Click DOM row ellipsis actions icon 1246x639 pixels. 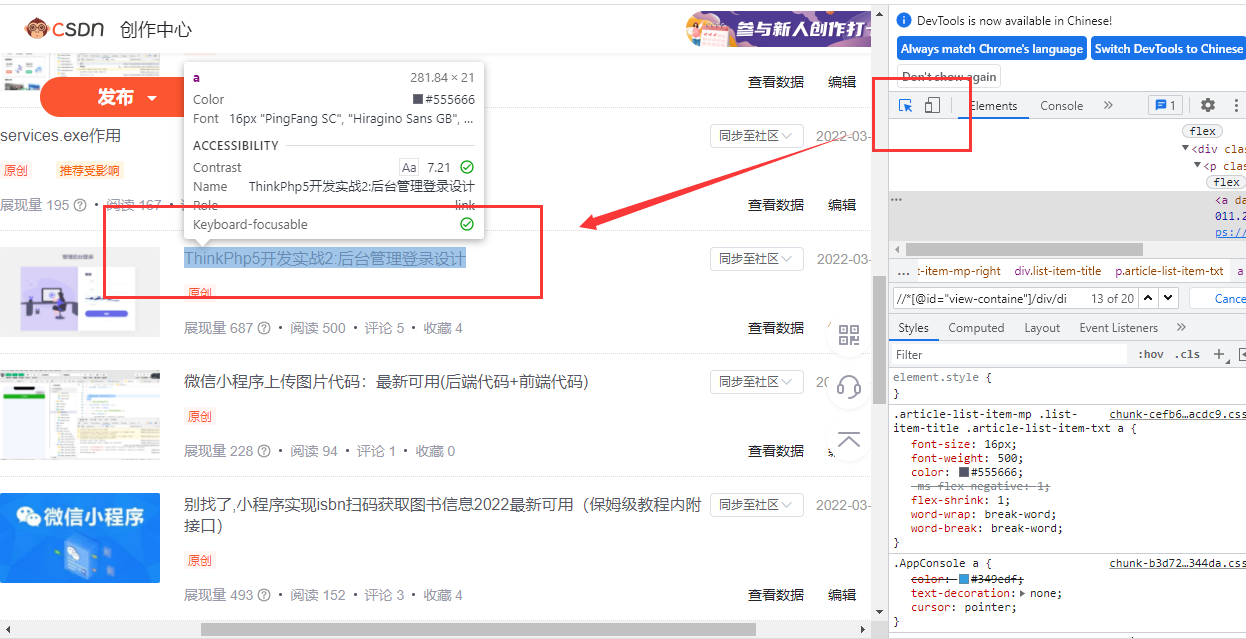click(x=897, y=199)
